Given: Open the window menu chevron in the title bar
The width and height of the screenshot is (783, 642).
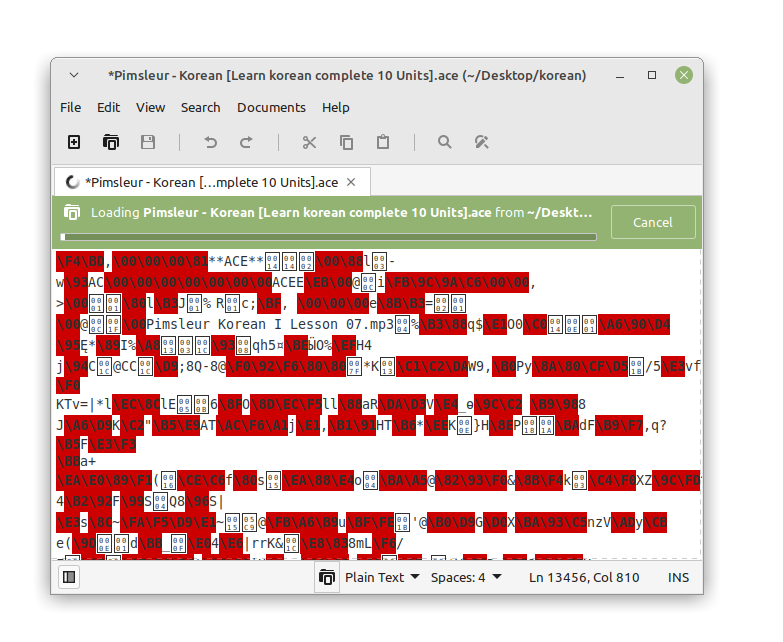Looking at the screenshot, I should [x=74, y=75].
